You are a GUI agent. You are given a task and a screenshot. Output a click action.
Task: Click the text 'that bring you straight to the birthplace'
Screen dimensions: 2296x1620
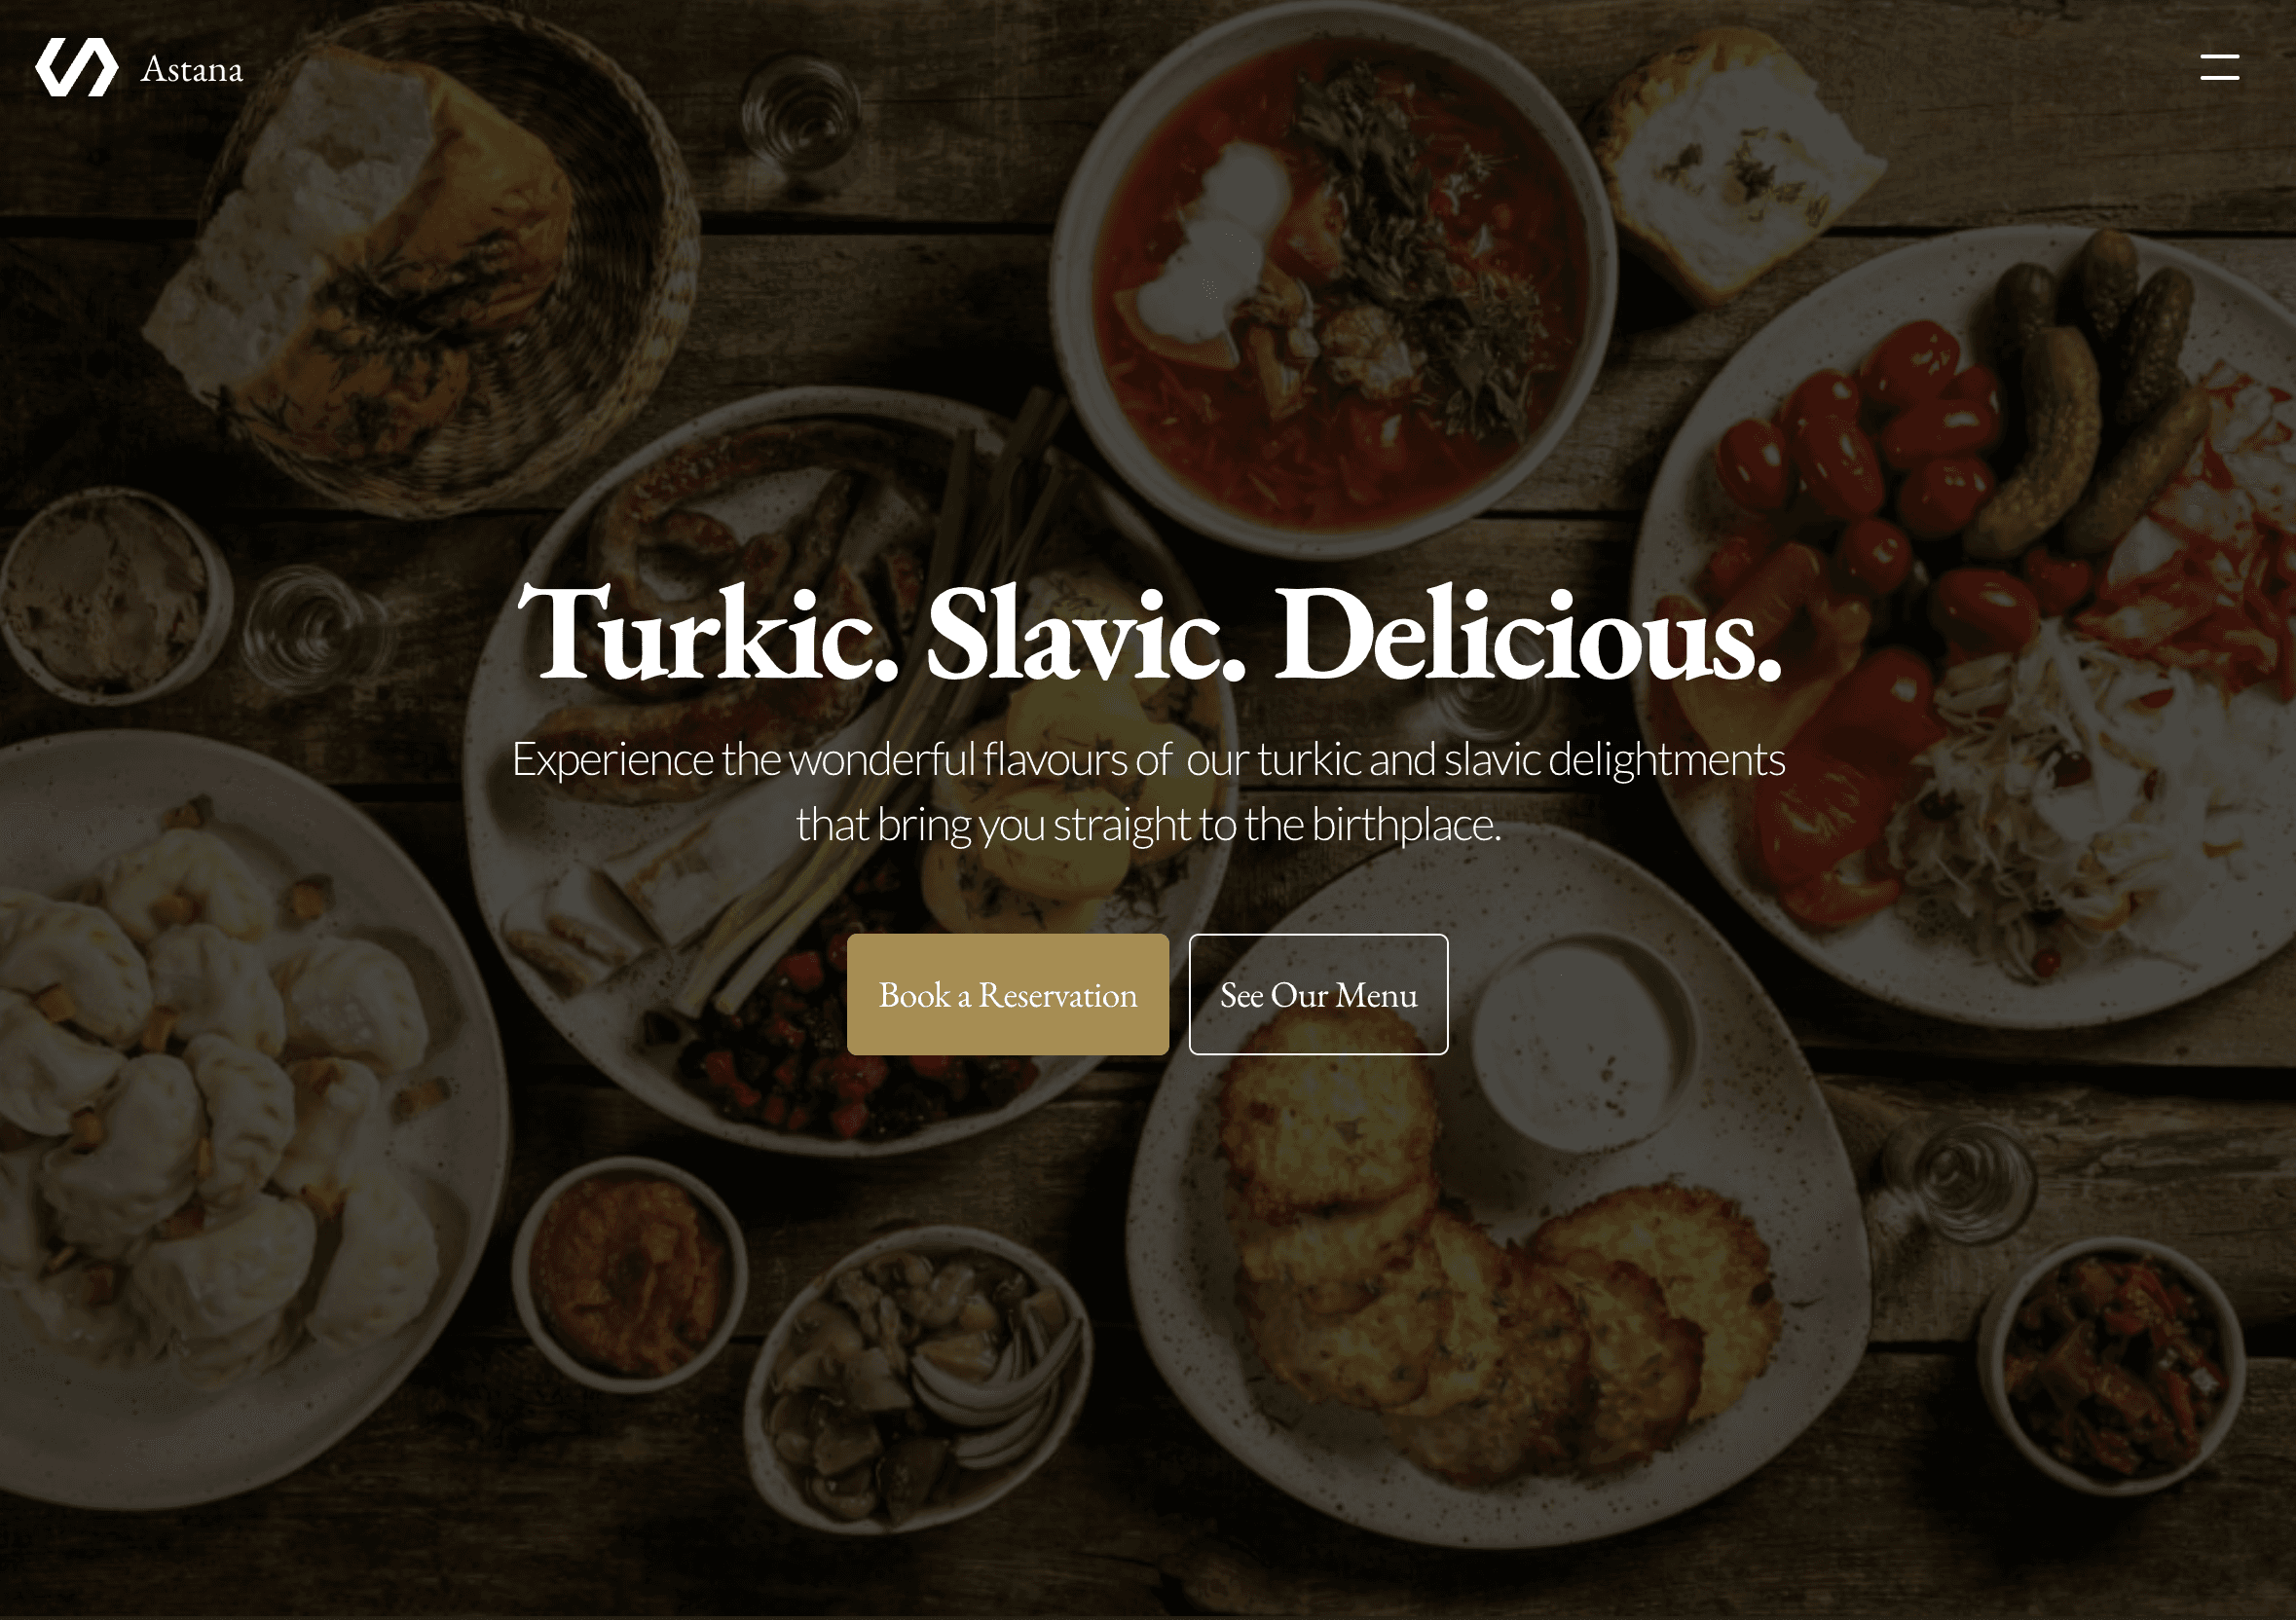click(x=1145, y=825)
